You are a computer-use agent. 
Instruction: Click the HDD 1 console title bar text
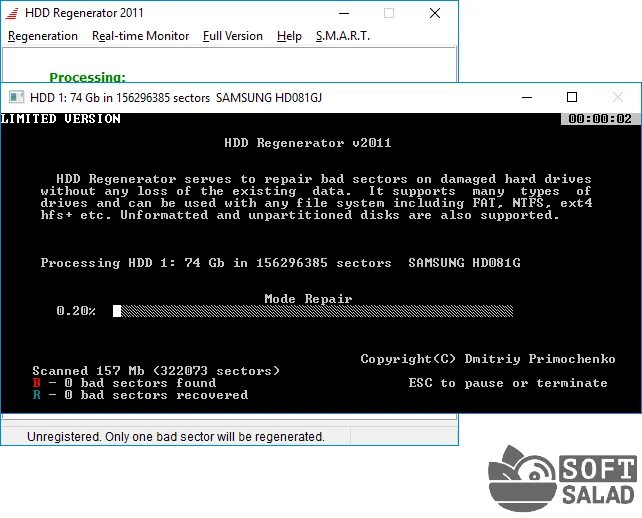click(x=176, y=98)
